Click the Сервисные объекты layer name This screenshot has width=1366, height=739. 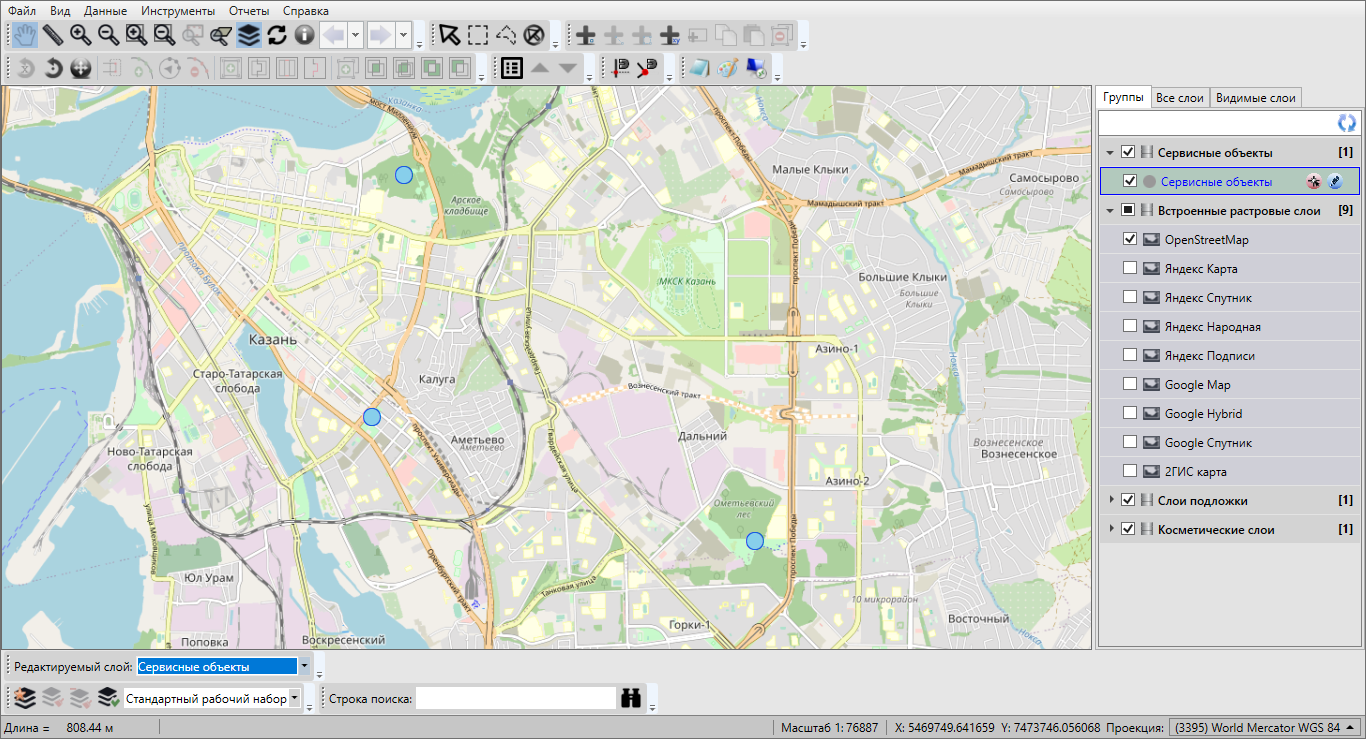tap(1216, 182)
